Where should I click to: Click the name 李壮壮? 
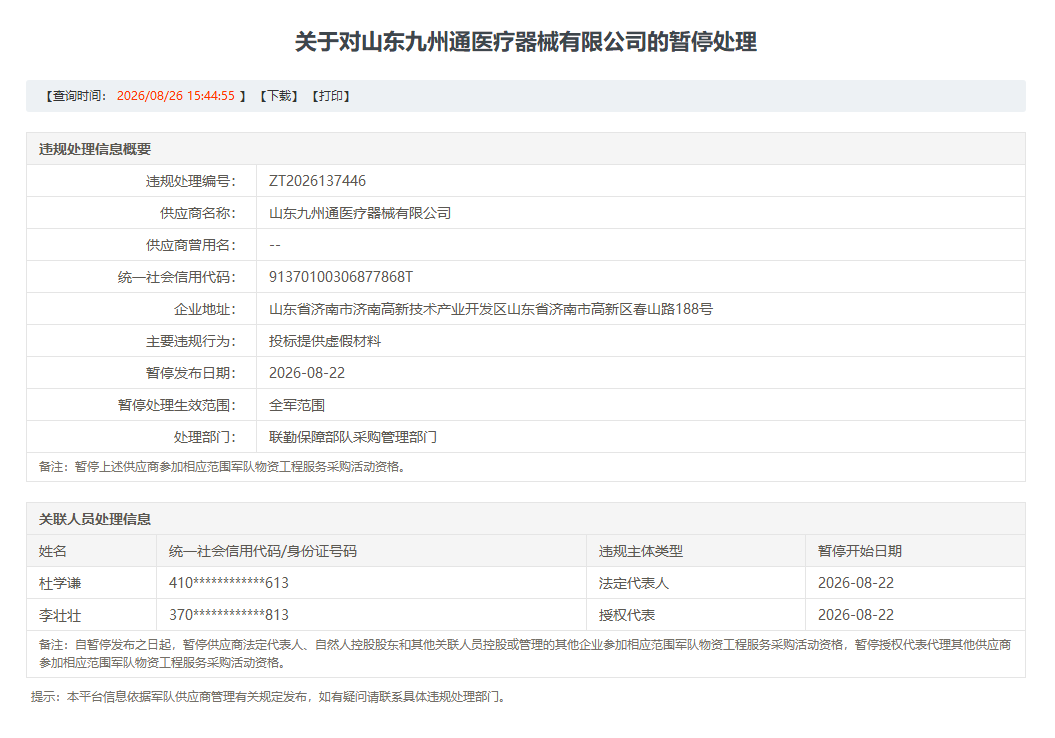tap(60, 616)
